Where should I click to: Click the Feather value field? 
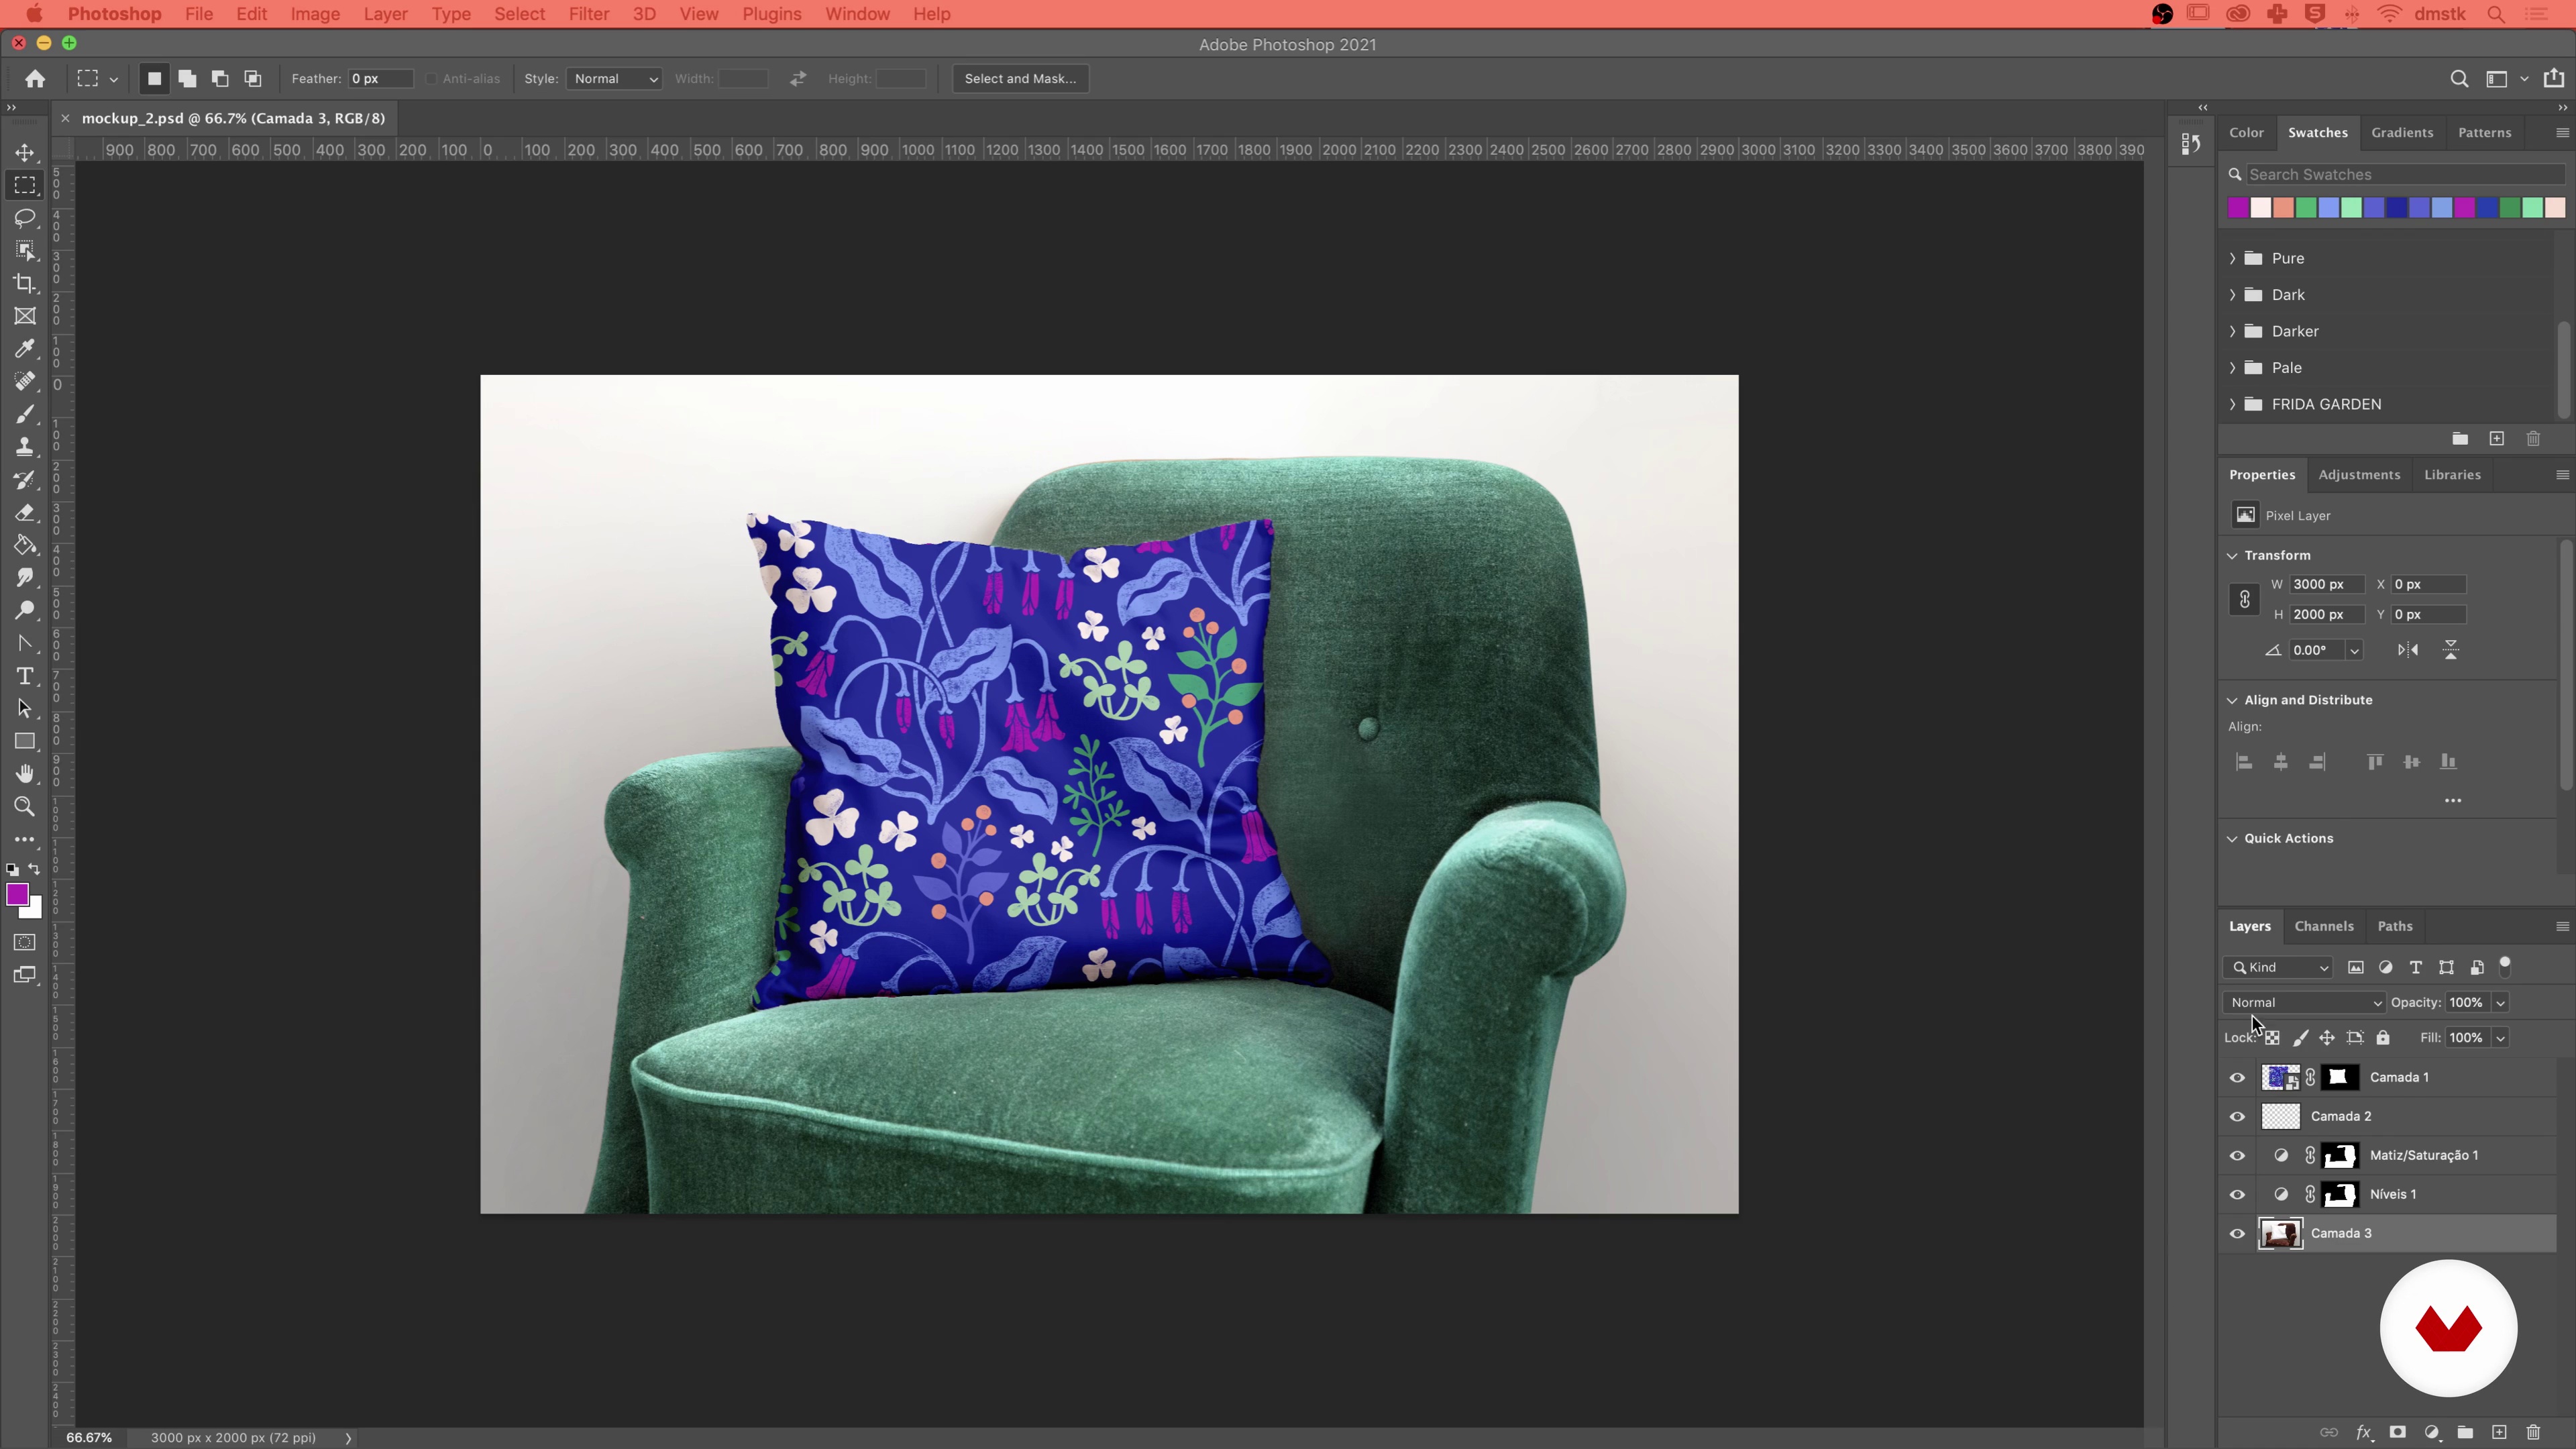[x=380, y=79]
